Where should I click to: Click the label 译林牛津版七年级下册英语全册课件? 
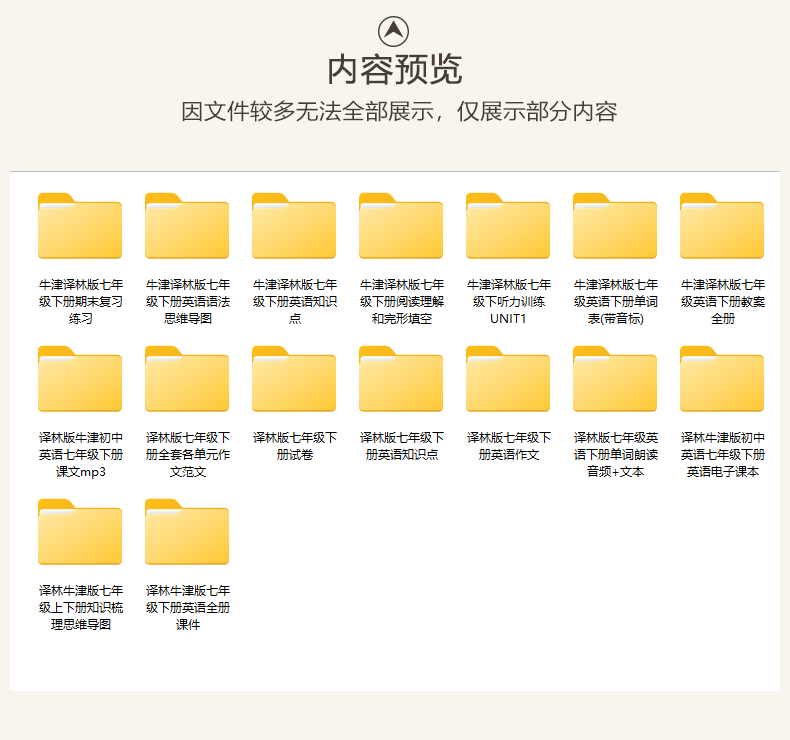click(187, 608)
